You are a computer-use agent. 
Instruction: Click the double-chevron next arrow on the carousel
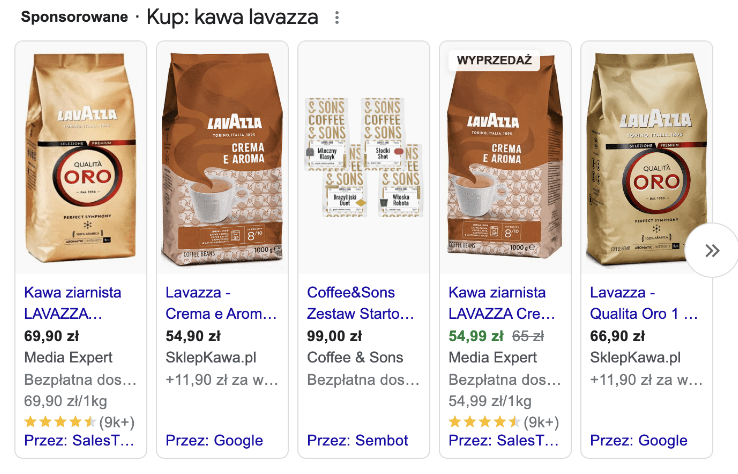[x=713, y=250]
